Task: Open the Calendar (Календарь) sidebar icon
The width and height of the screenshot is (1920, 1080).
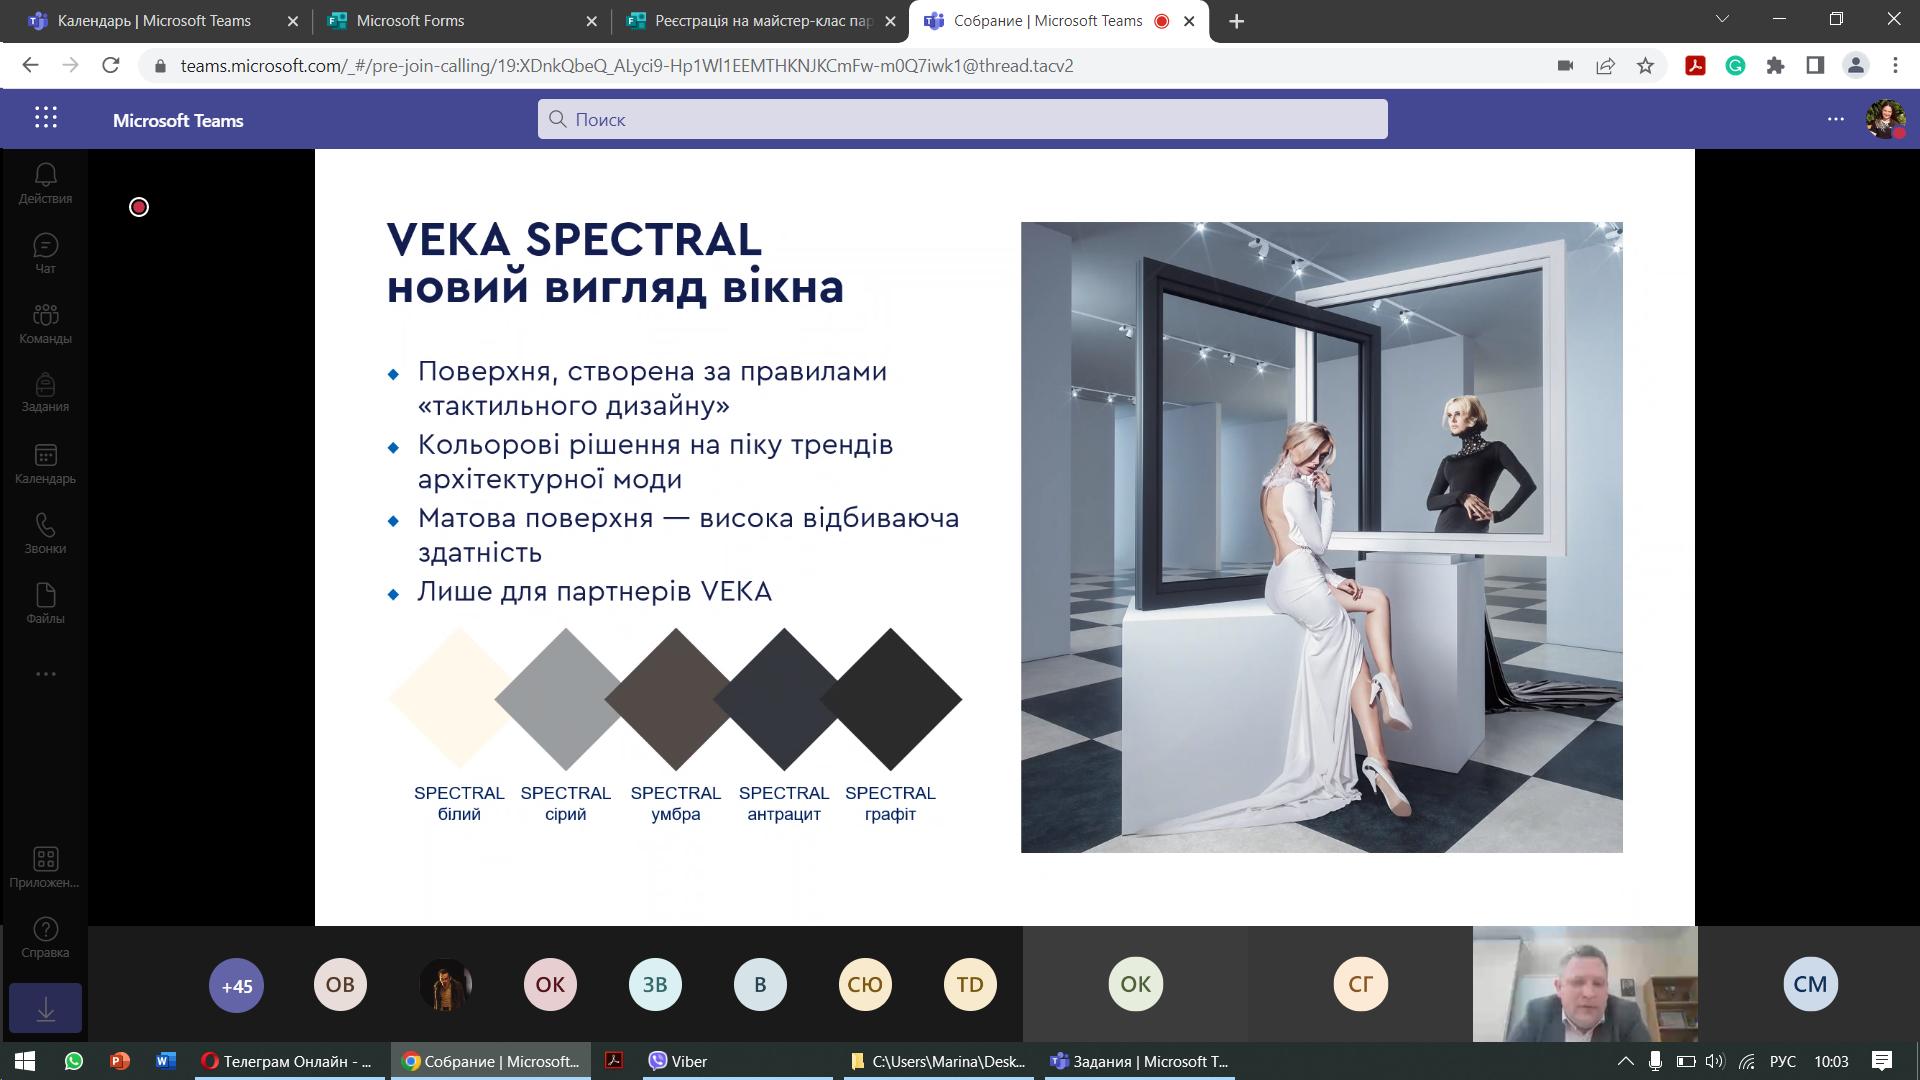Action: pyautogui.click(x=45, y=464)
